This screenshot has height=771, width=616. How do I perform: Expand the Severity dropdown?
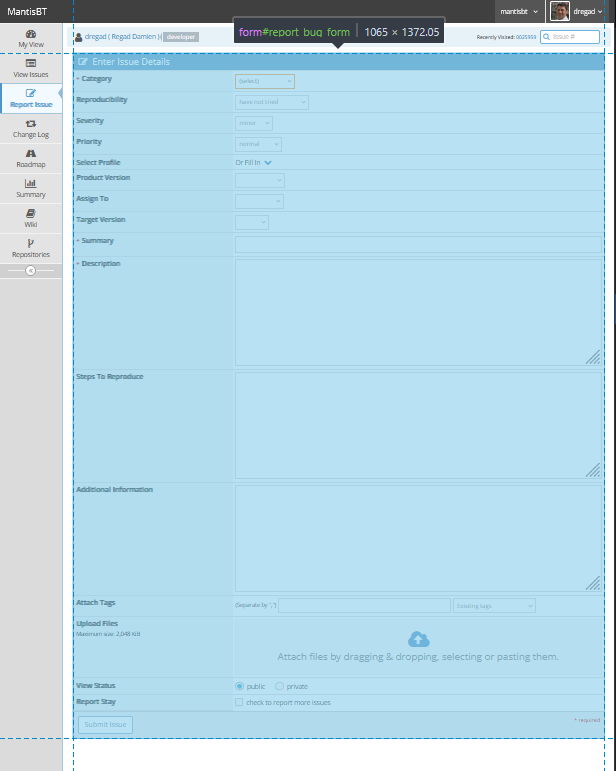pyautogui.click(x=253, y=123)
